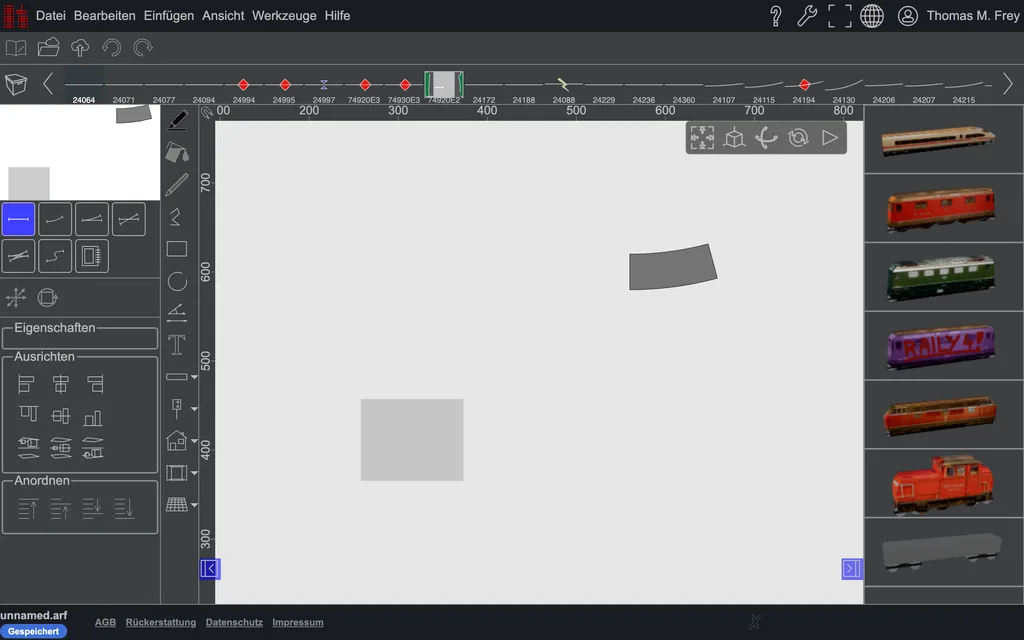The image size is (1024, 640).
Task: Fit the layout to the screen
Action: coord(702,138)
